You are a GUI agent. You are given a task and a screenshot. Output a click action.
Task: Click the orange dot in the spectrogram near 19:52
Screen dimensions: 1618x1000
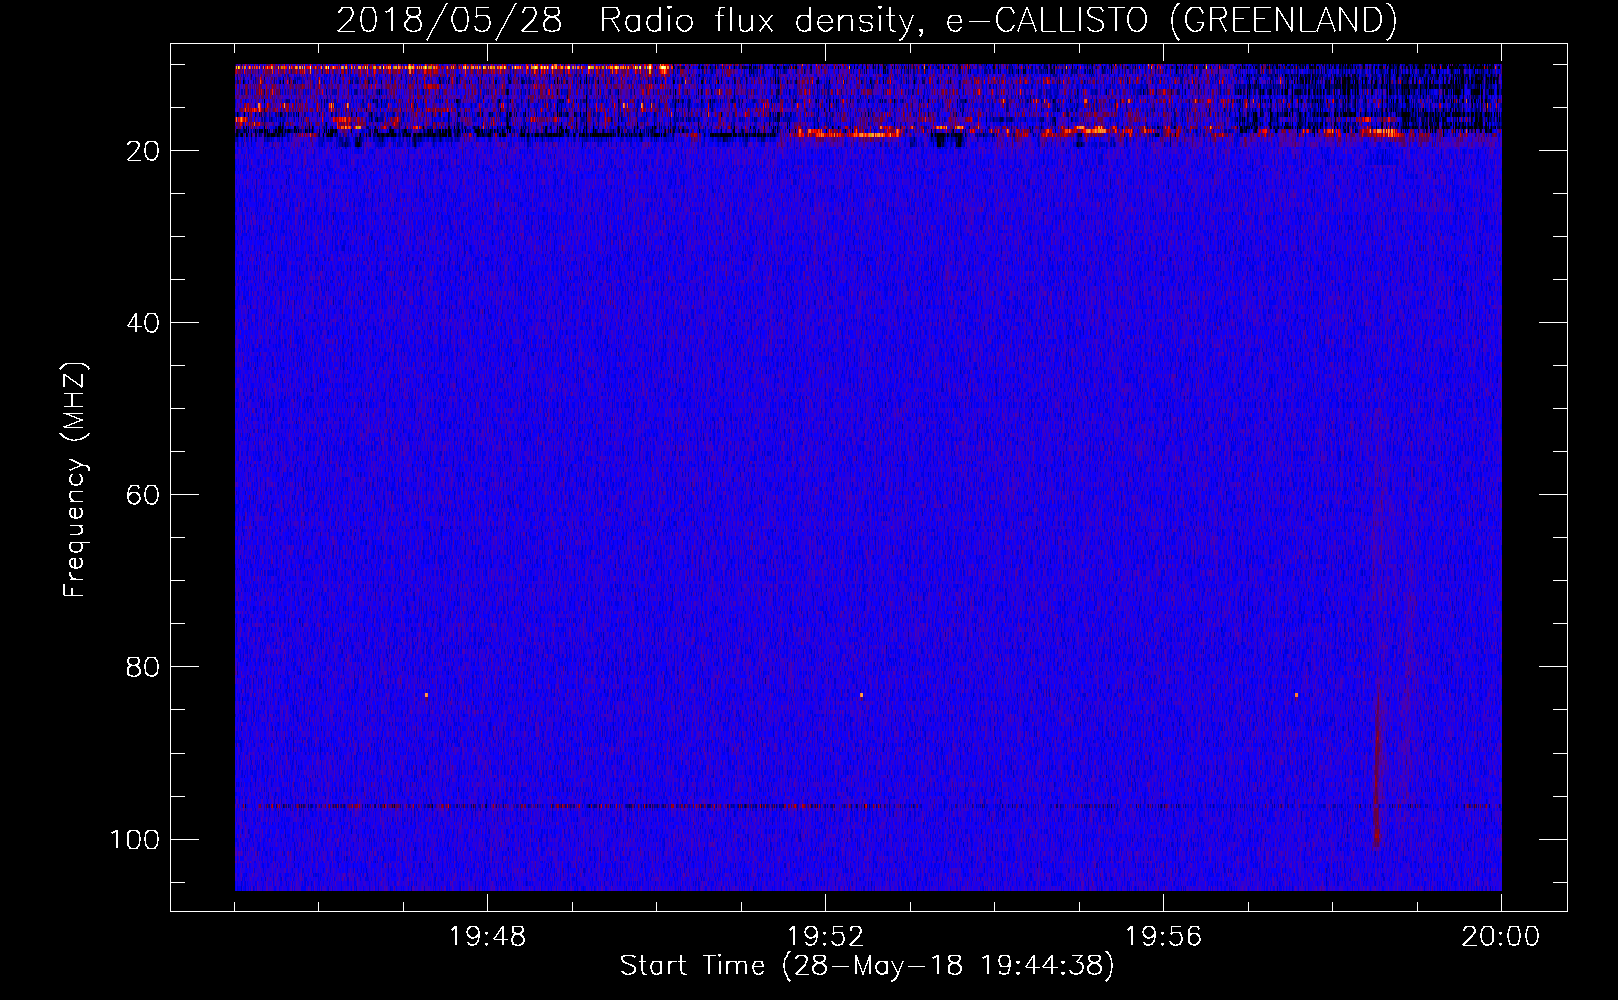pyautogui.click(x=861, y=695)
